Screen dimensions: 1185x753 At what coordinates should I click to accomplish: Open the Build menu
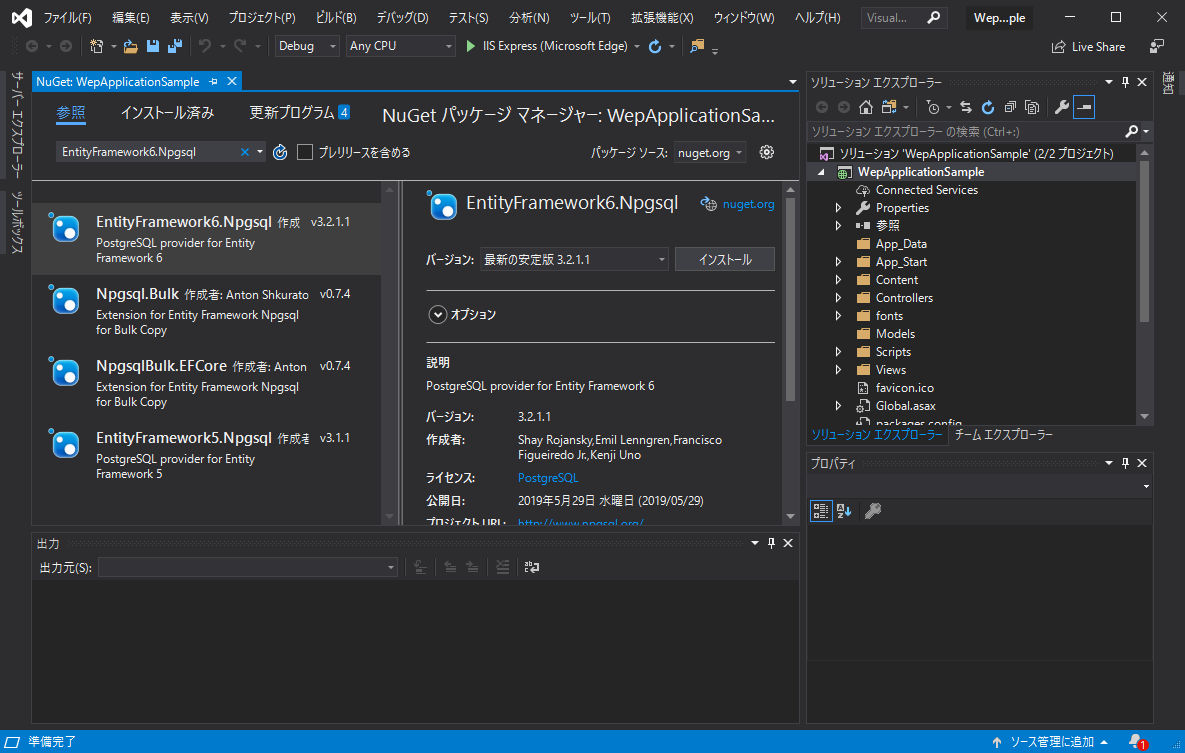tap(336, 17)
